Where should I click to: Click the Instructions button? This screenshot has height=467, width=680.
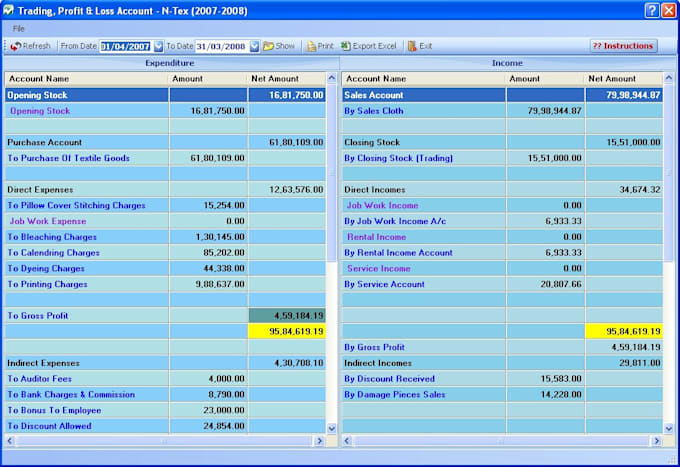[623, 46]
